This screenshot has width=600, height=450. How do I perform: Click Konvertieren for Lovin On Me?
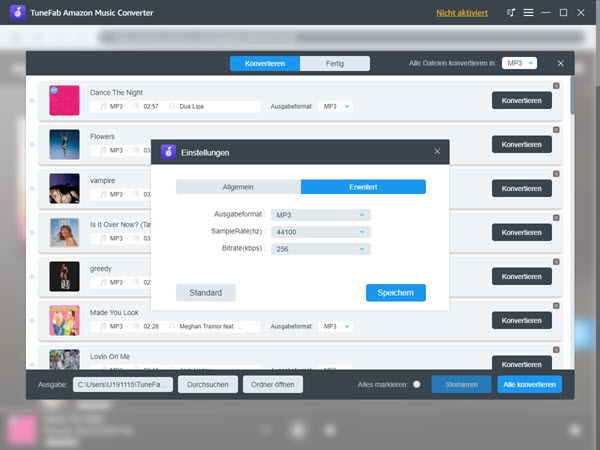(x=522, y=363)
